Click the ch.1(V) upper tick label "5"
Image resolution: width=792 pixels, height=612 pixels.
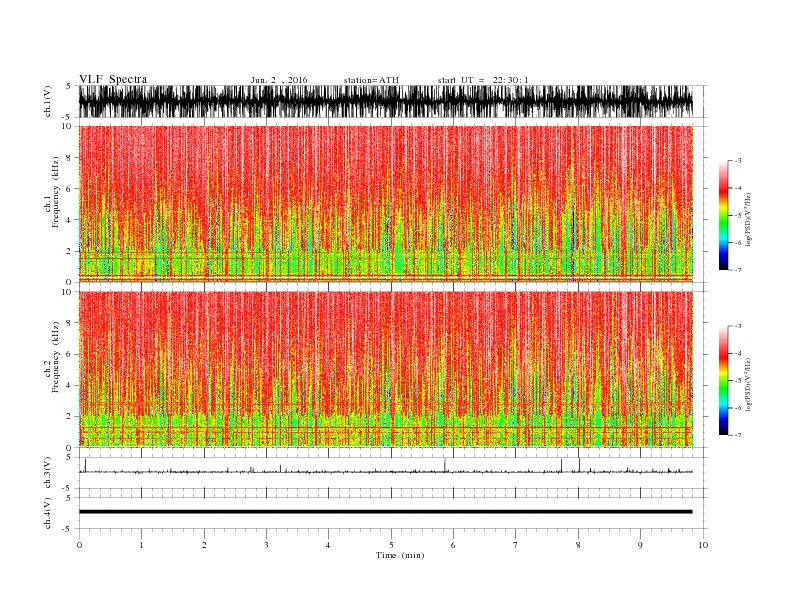pos(69,86)
